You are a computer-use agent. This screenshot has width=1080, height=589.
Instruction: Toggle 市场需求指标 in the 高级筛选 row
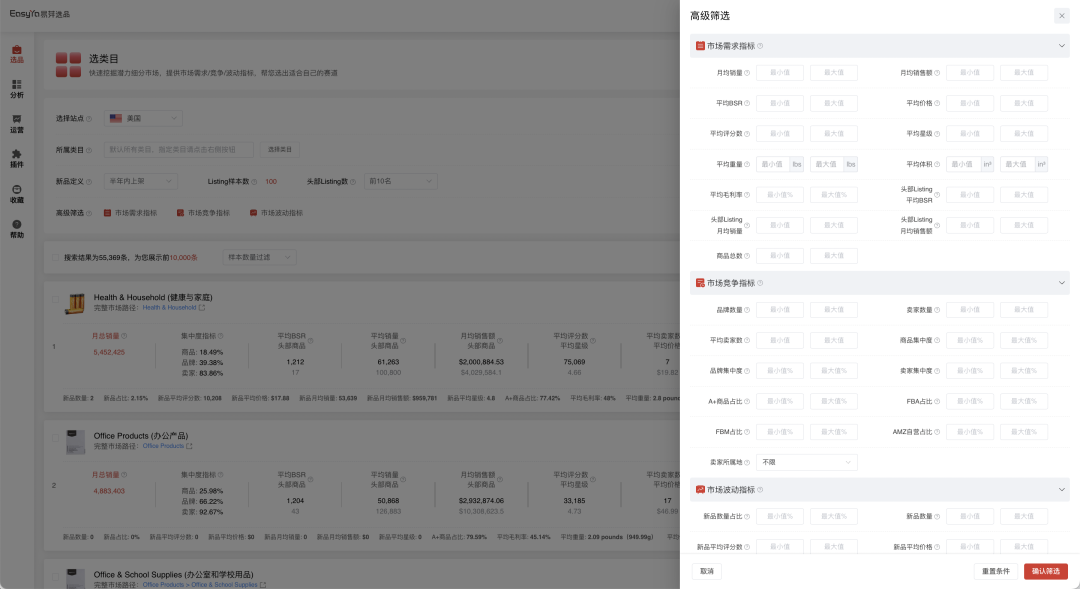[130, 213]
